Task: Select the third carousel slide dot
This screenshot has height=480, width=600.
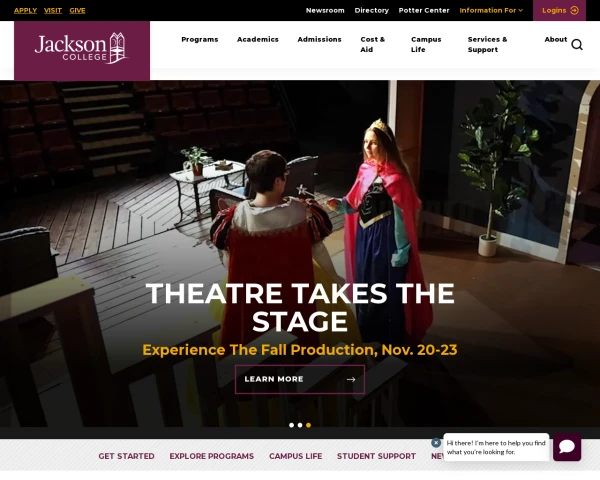Action: coord(308,425)
